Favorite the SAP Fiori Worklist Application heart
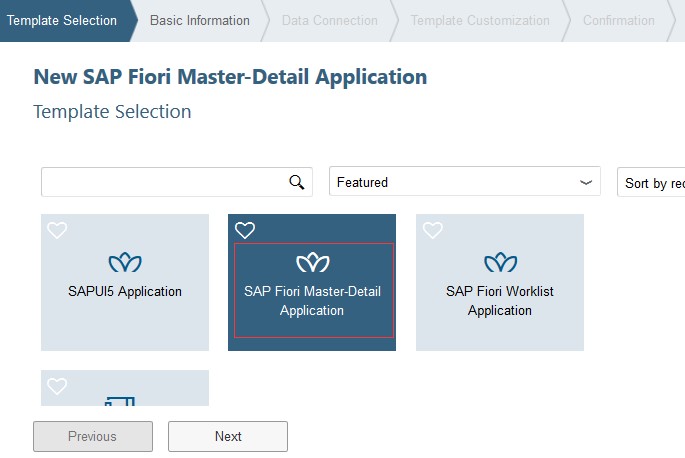Viewport: 685px width, 458px height. click(x=432, y=230)
